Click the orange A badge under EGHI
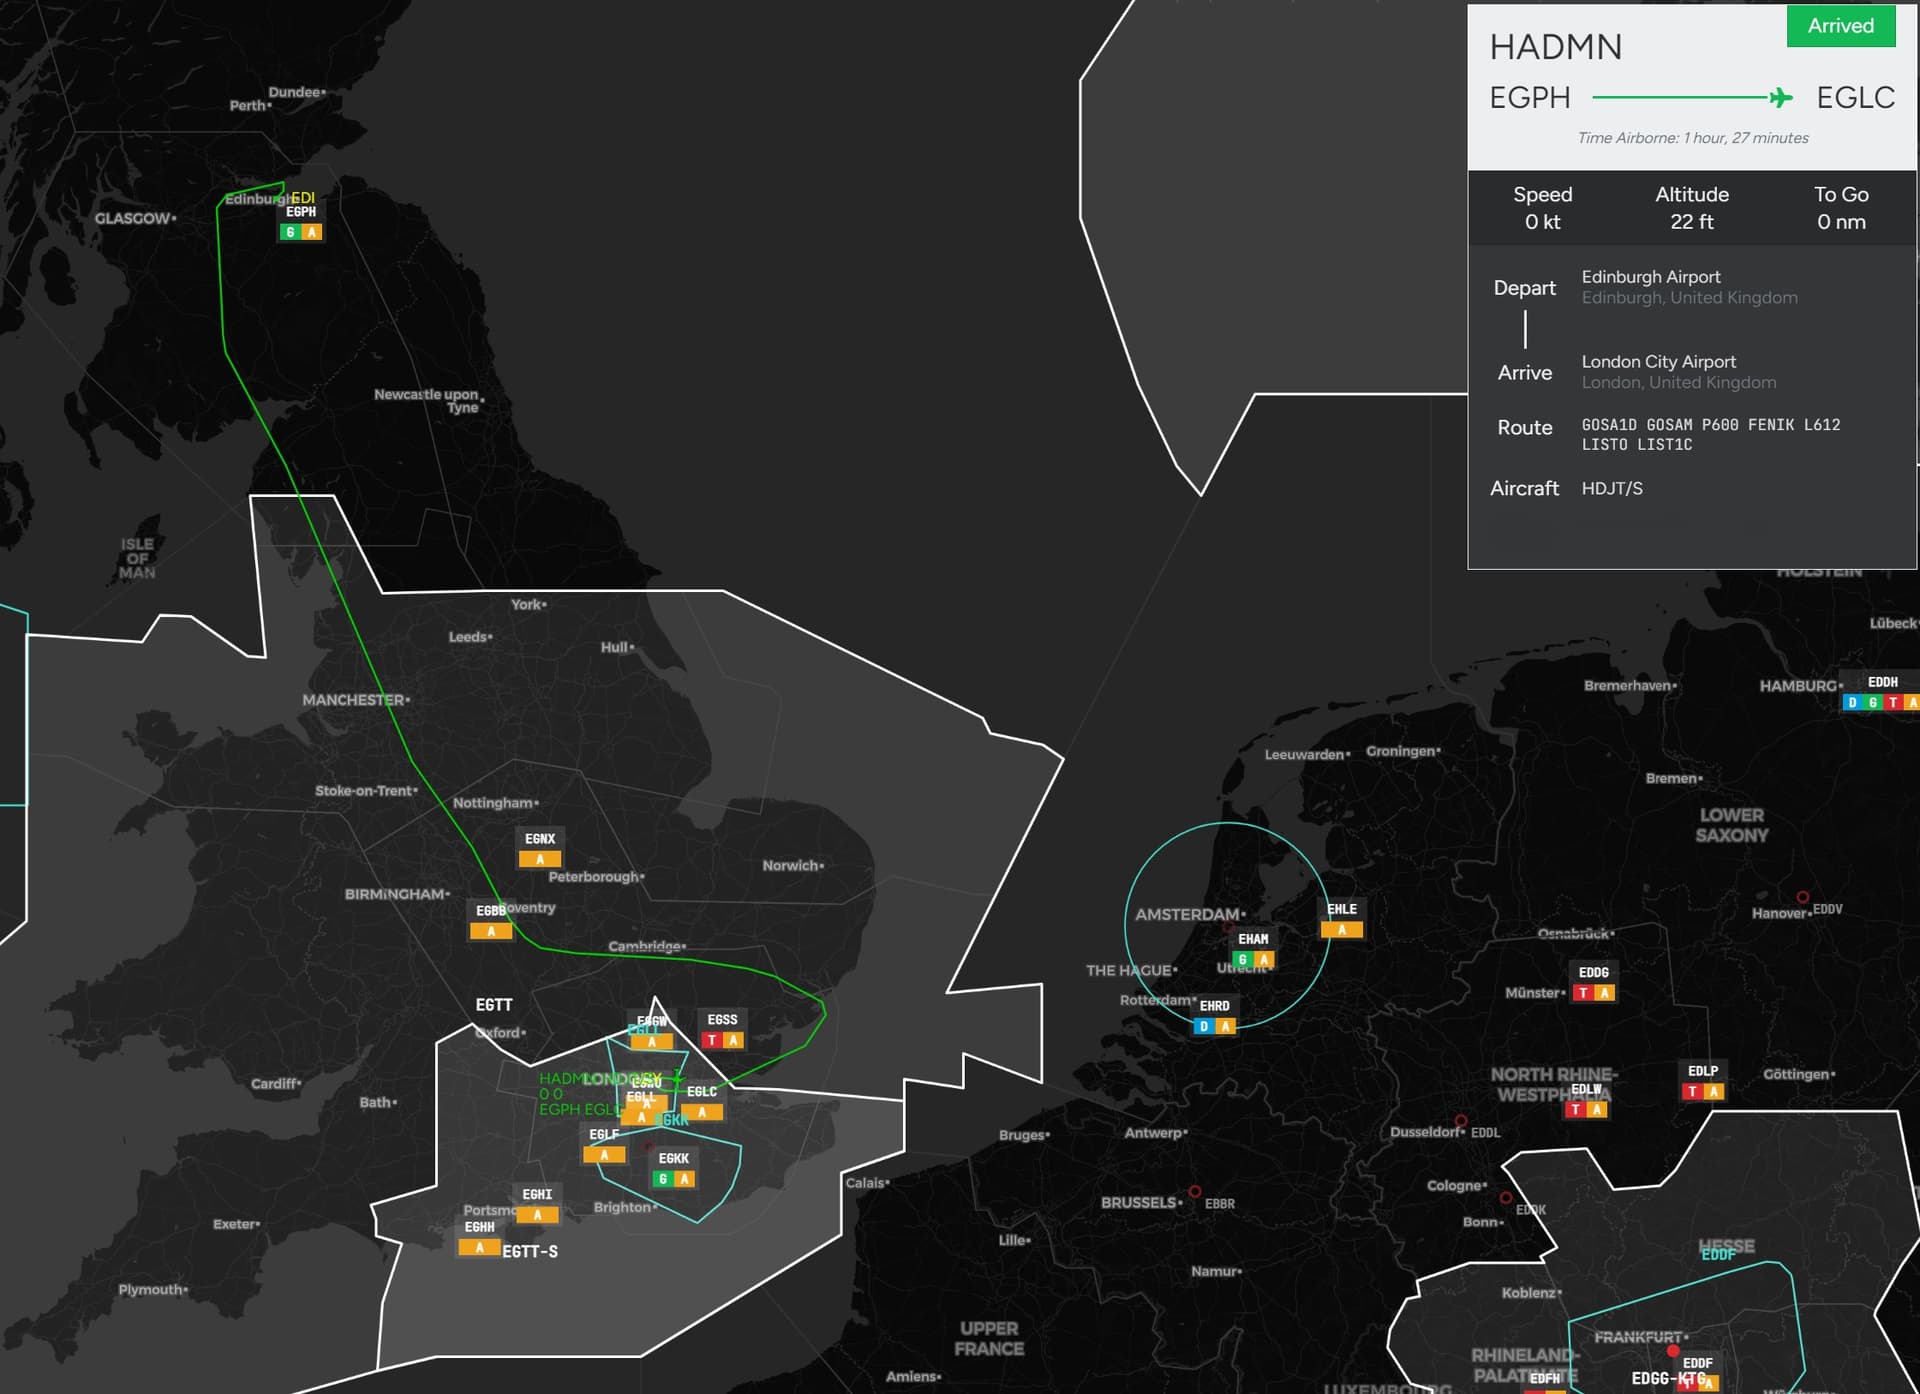1920x1394 pixels. [x=537, y=1215]
